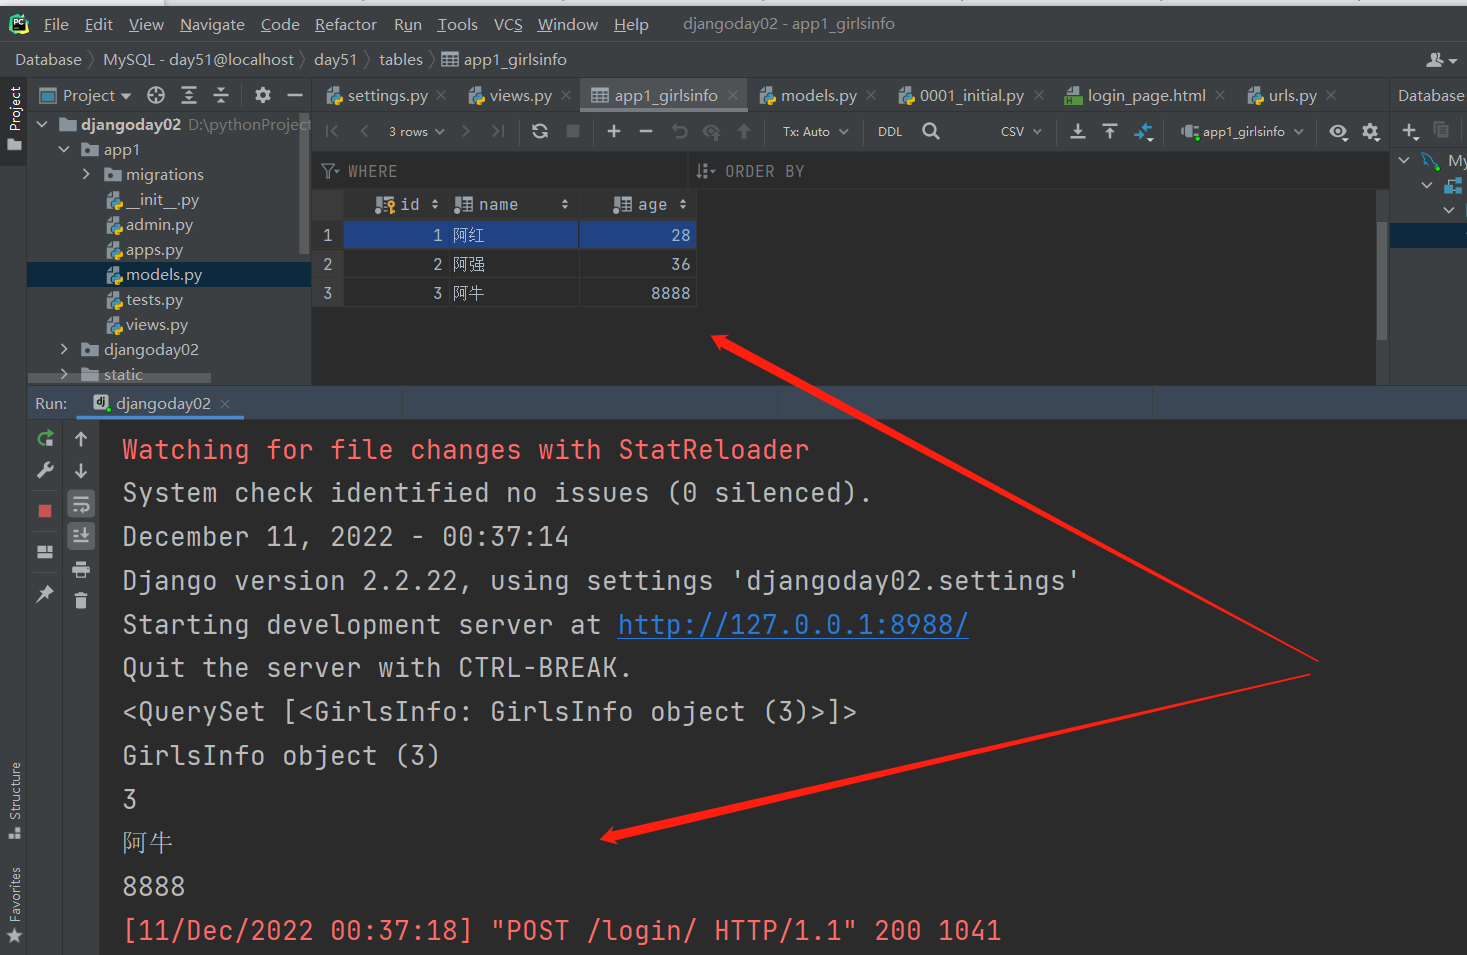
Task: Jump up the stack trace in console
Action: coord(81,438)
